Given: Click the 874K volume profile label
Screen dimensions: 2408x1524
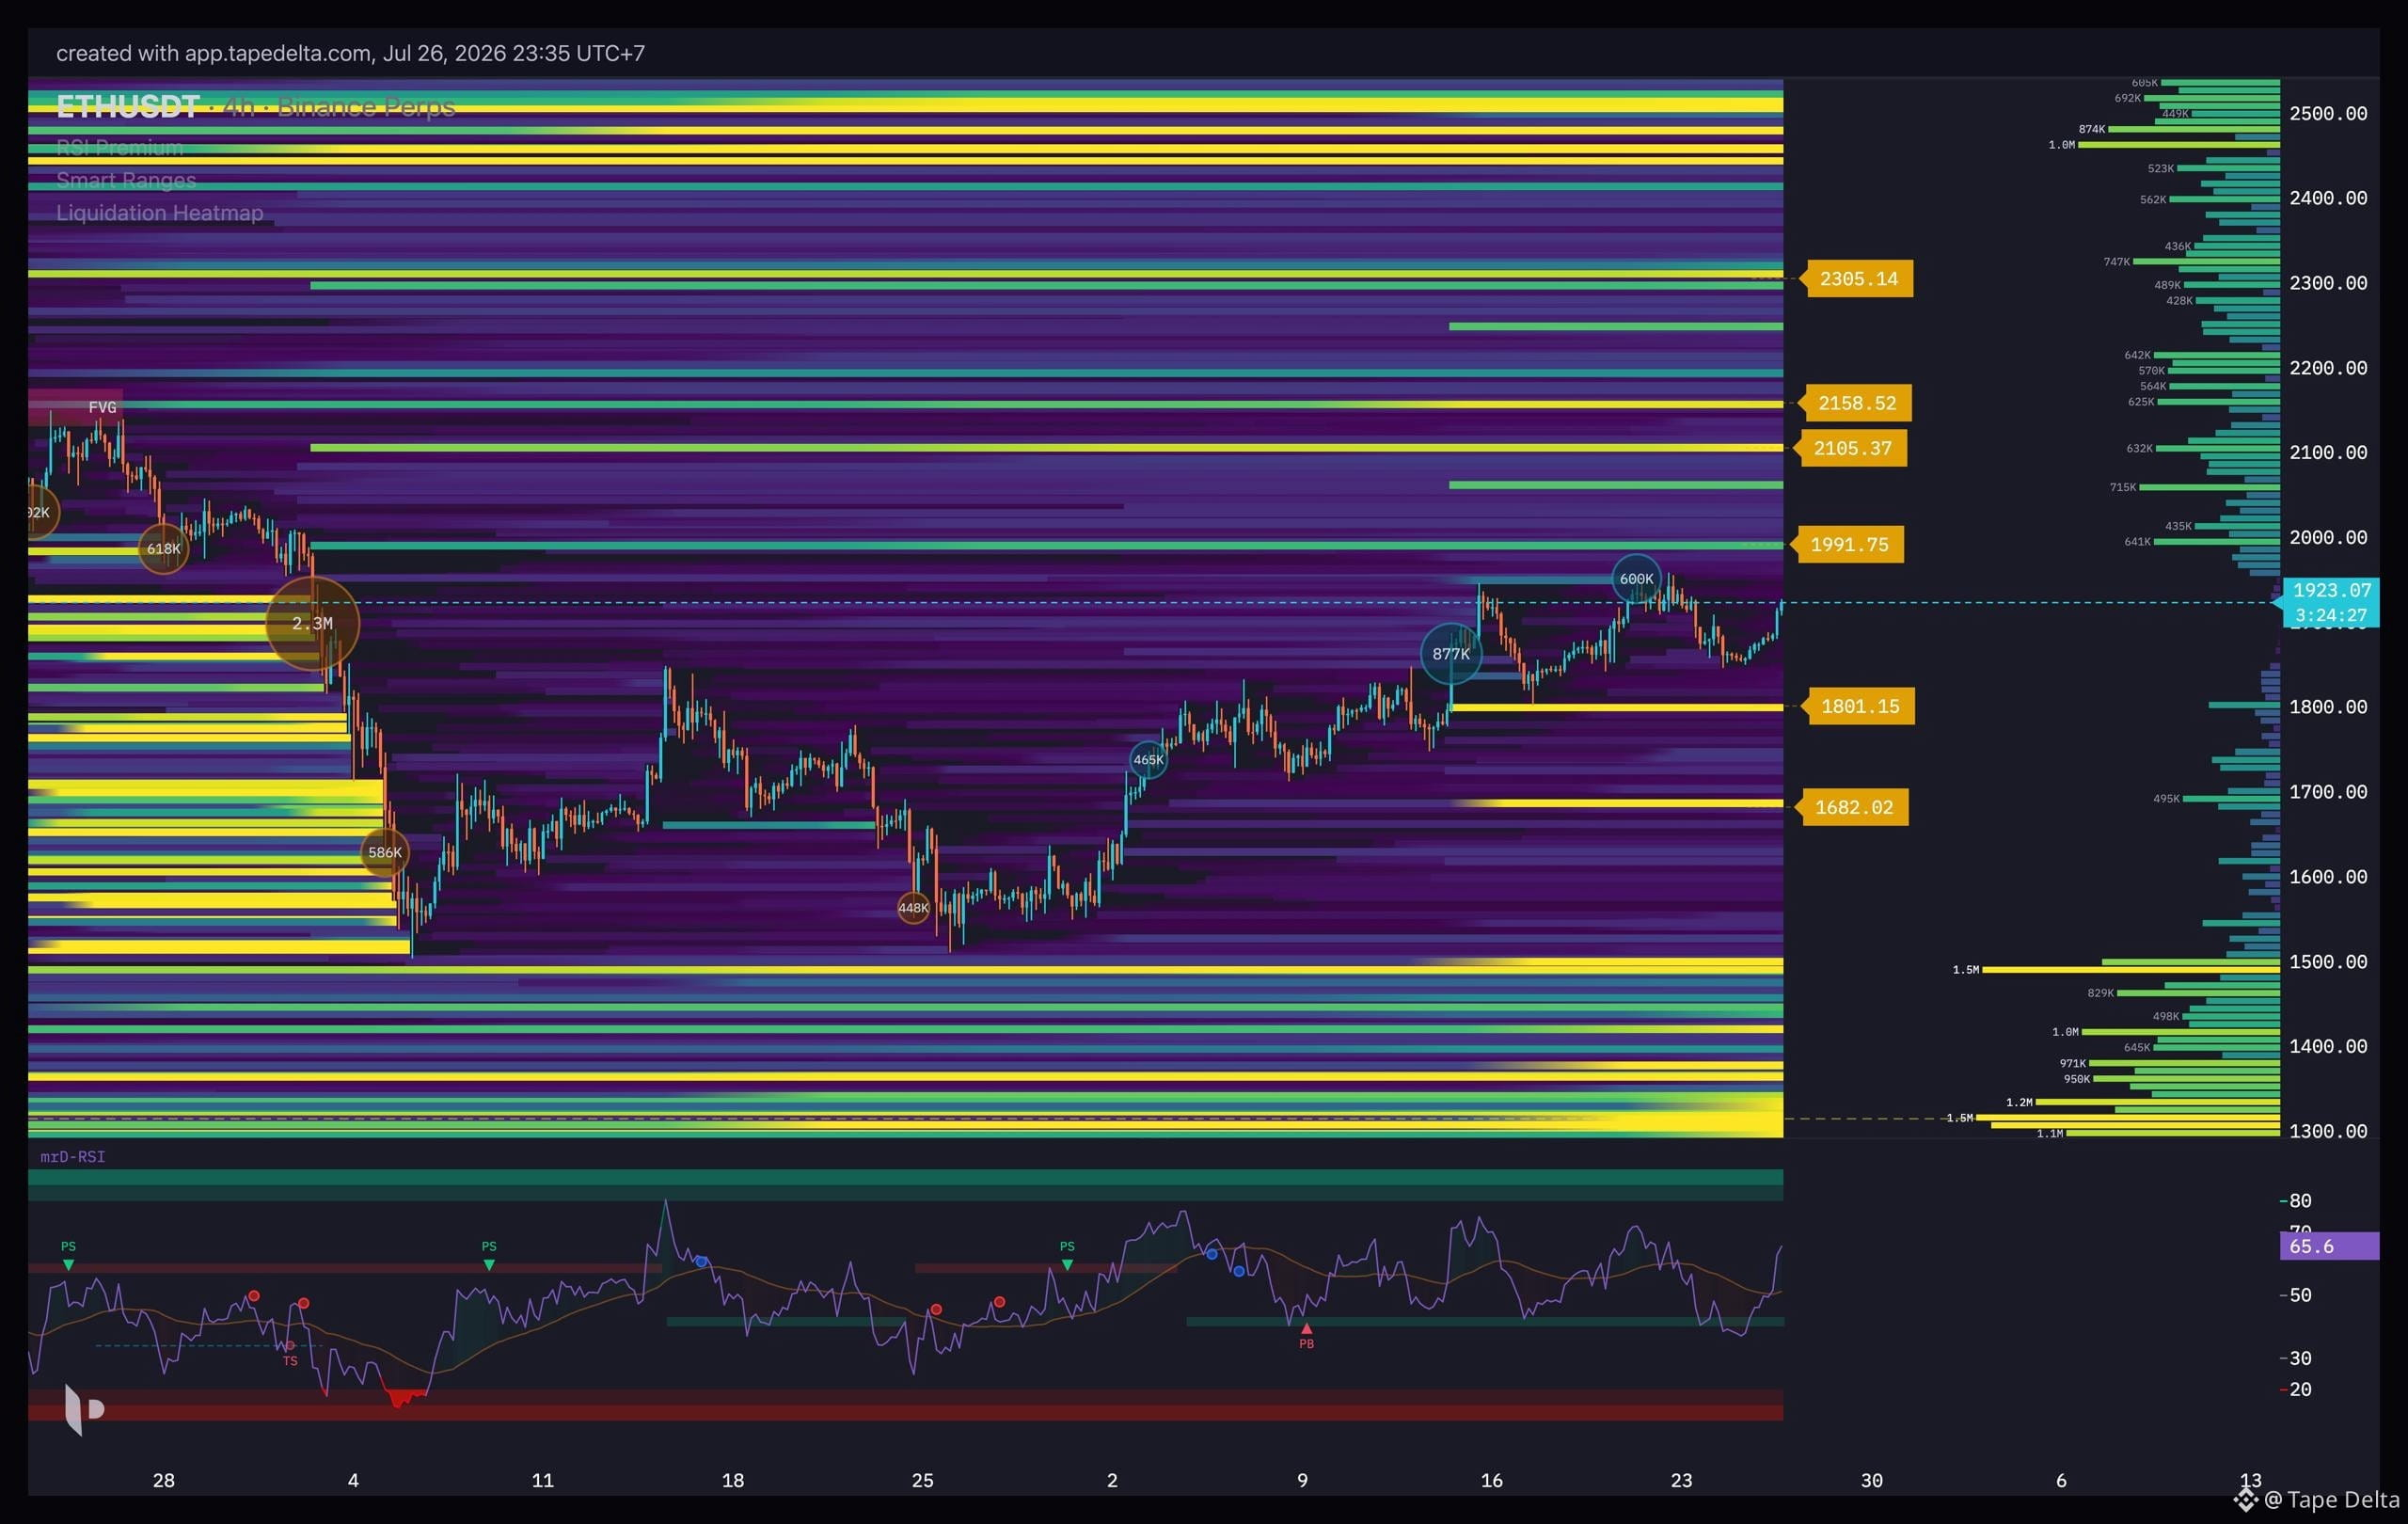Looking at the screenshot, I should pos(2091,129).
